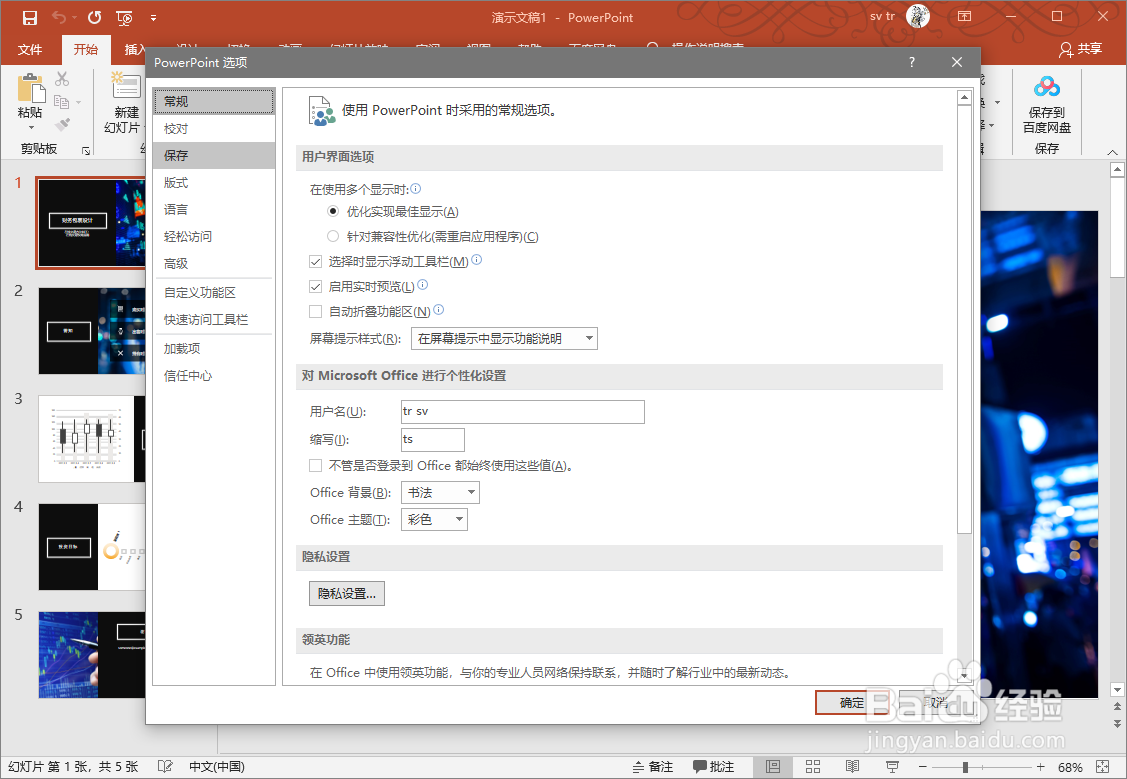The width and height of the screenshot is (1127, 779).
Task: Switch to Slide Sorter view icon
Action: pos(813,767)
